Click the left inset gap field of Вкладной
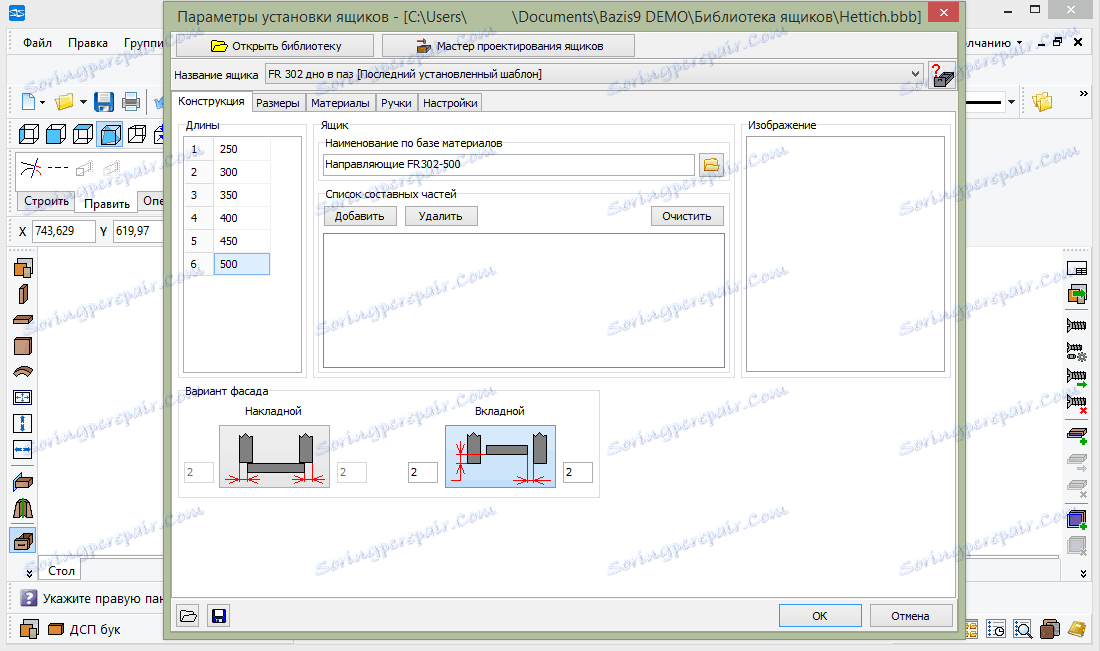1100x651 pixels. tap(423, 472)
